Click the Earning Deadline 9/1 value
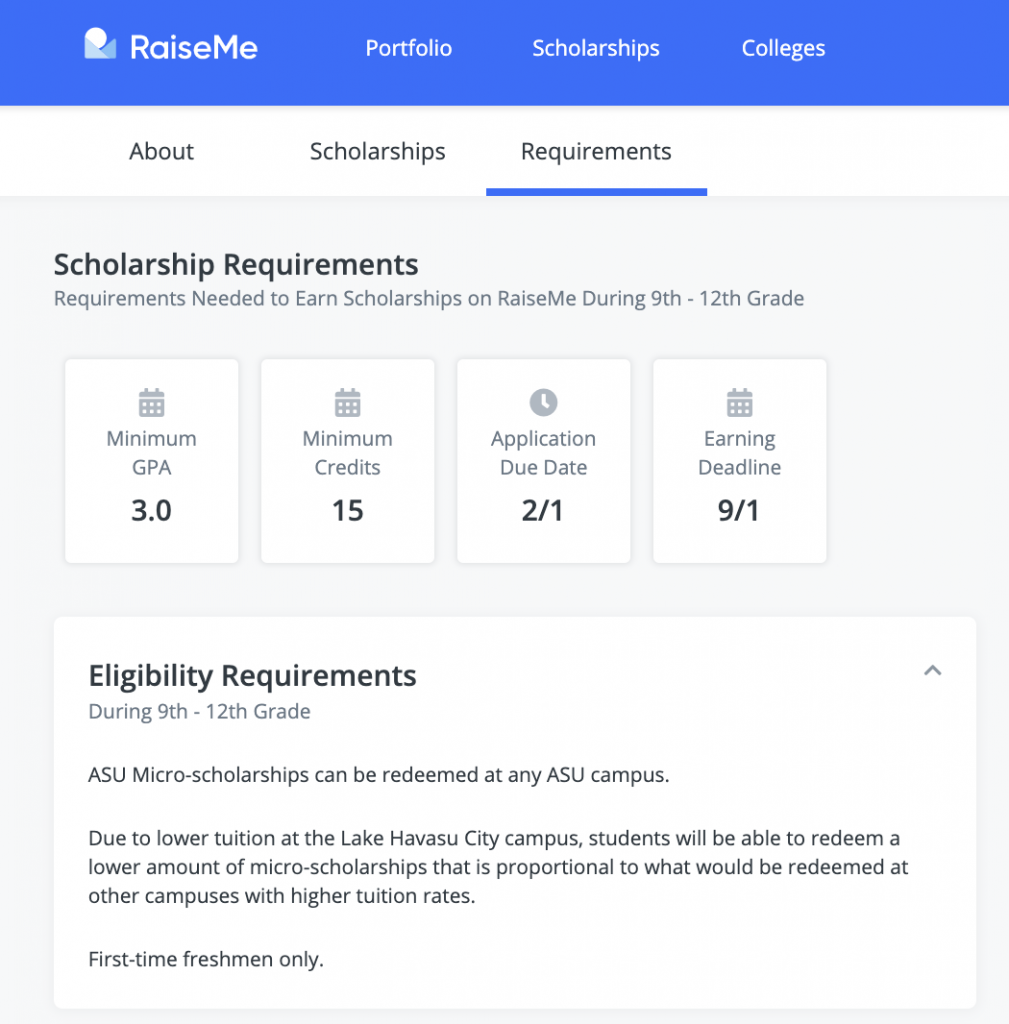1009x1024 pixels. [x=739, y=510]
